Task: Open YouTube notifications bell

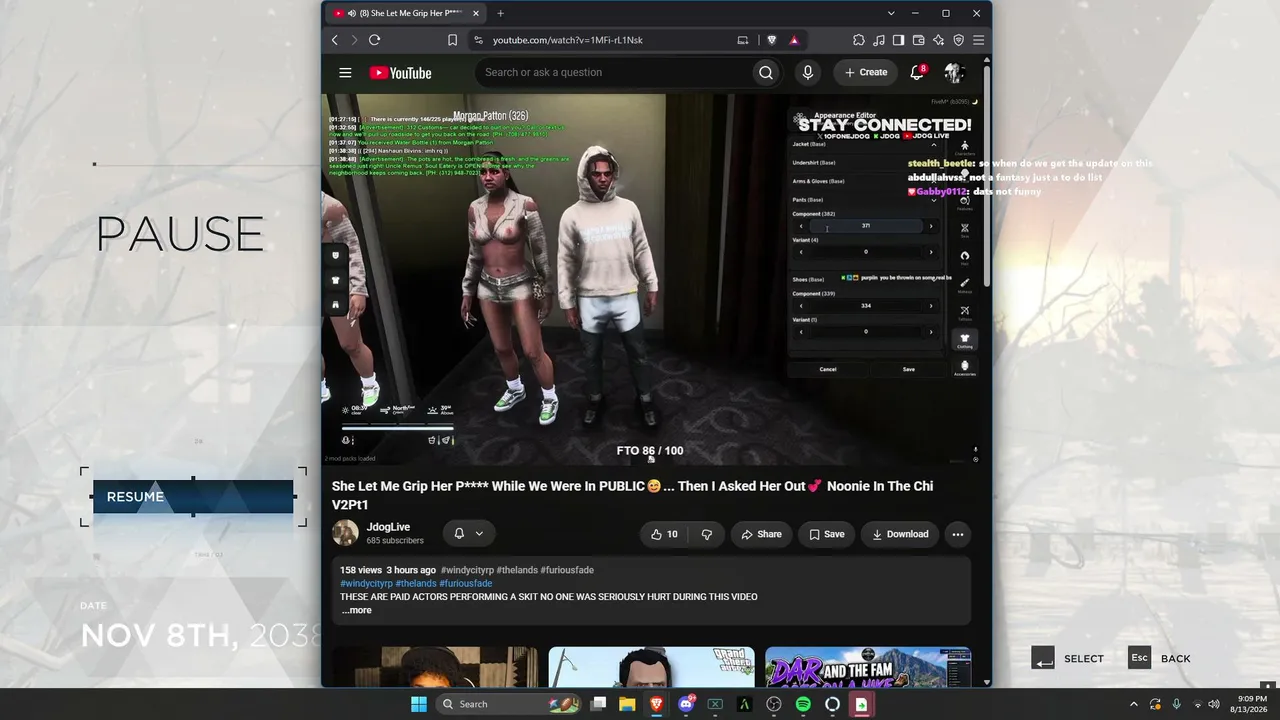Action: (917, 72)
